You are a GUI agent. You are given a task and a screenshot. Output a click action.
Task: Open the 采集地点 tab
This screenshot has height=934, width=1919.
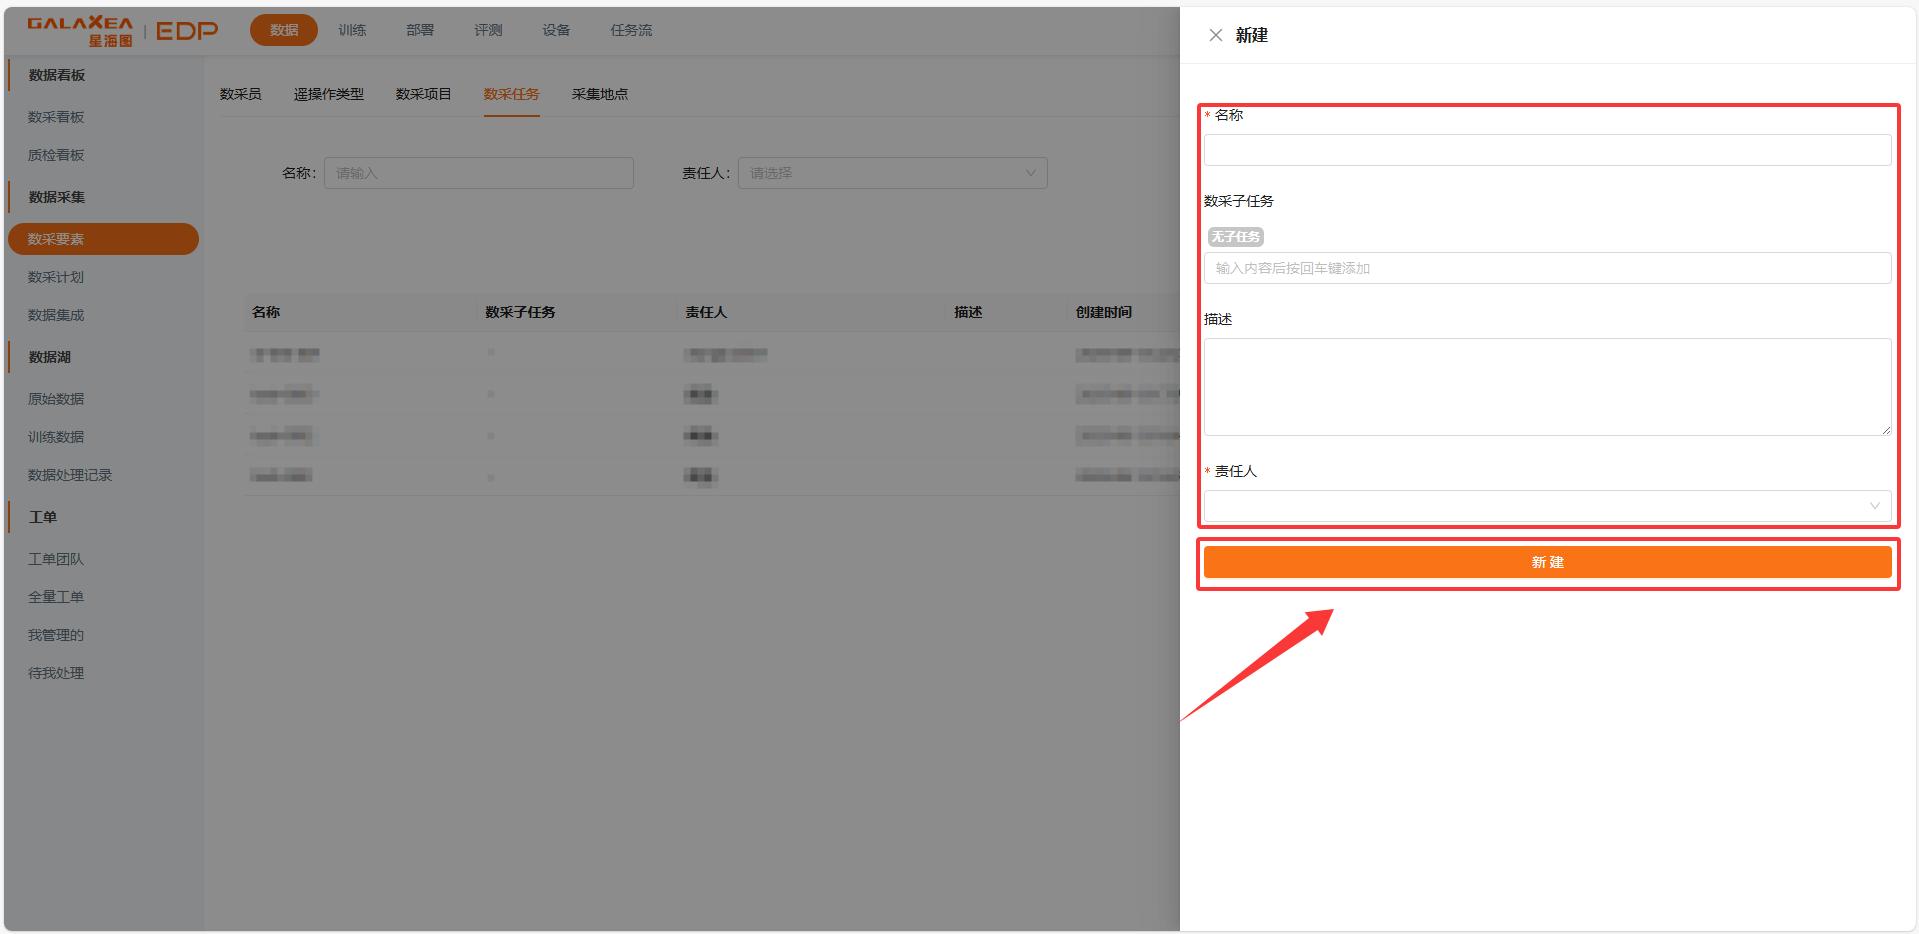click(599, 94)
